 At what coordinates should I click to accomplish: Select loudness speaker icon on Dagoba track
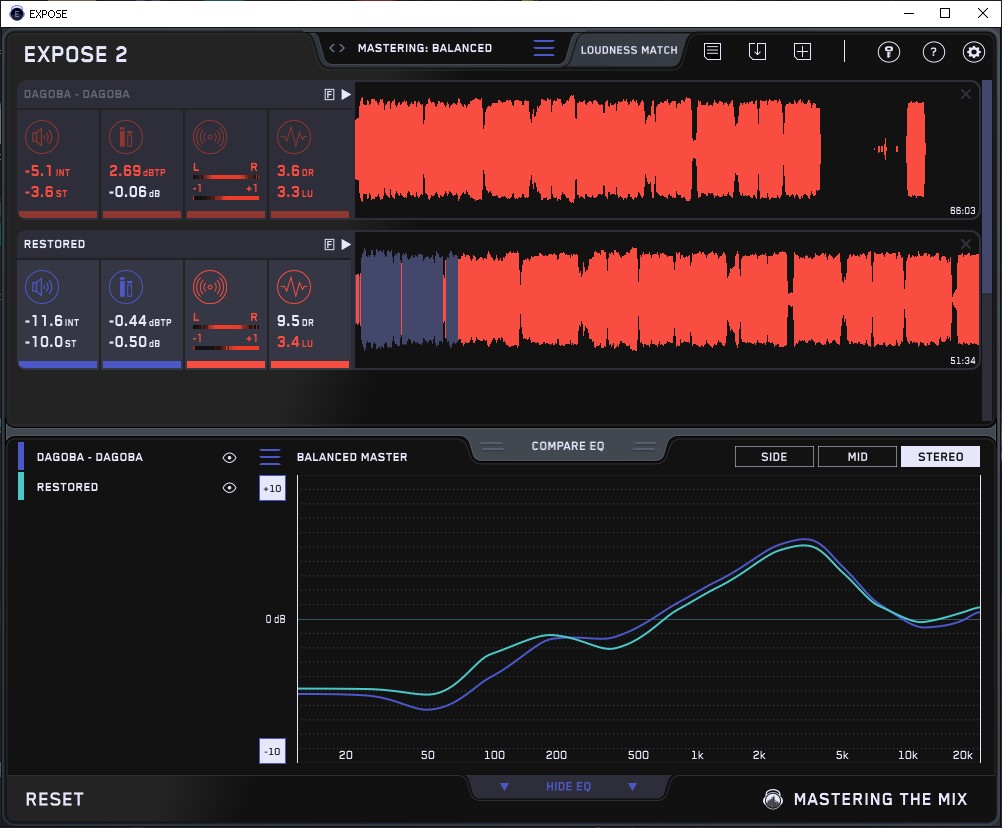pyautogui.click(x=42, y=137)
